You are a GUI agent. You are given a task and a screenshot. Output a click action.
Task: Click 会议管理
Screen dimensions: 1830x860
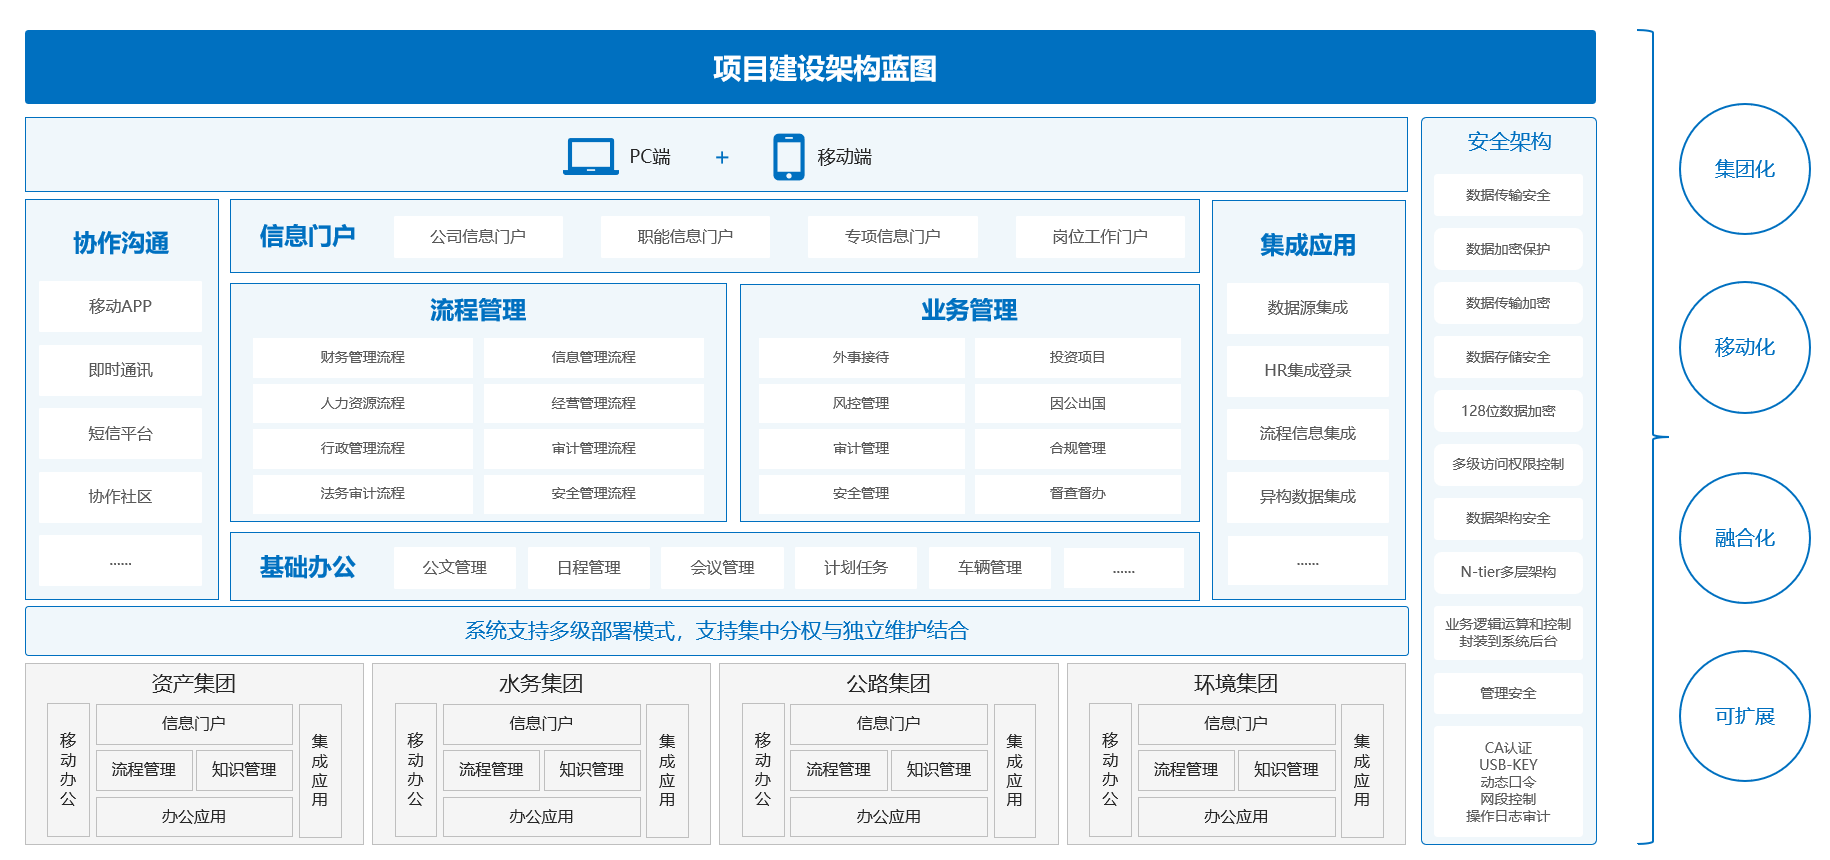(722, 568)
